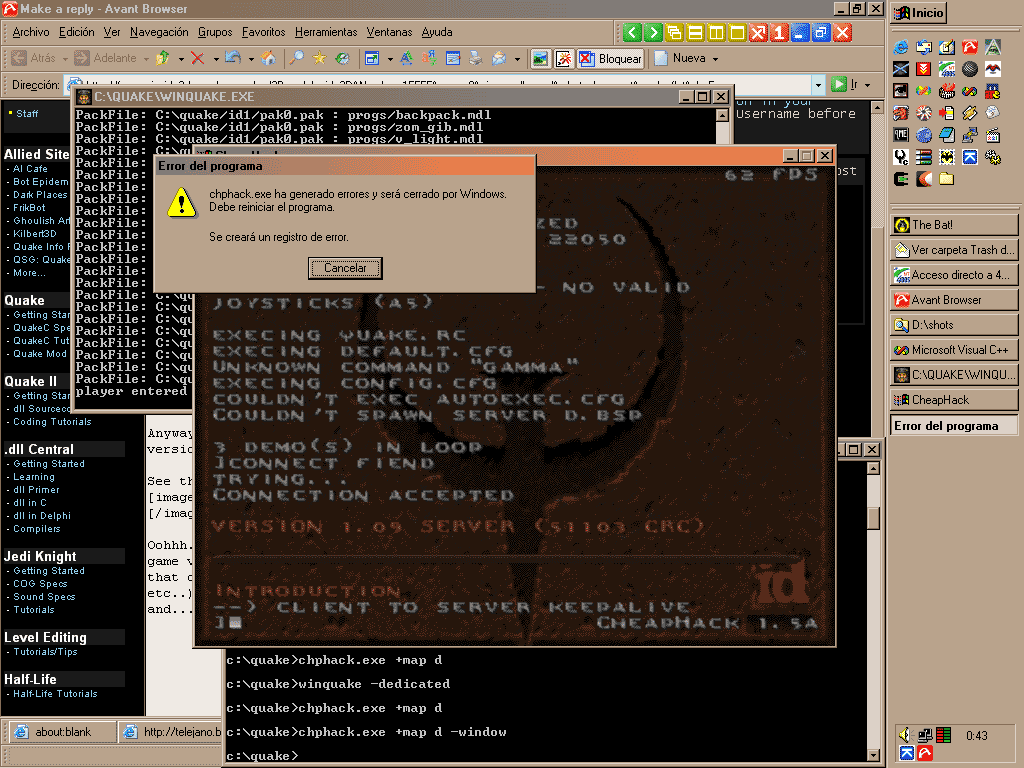Toggle the Flash blocking button before Bloquear
1024x768 pixels.
tap(564, 59)
